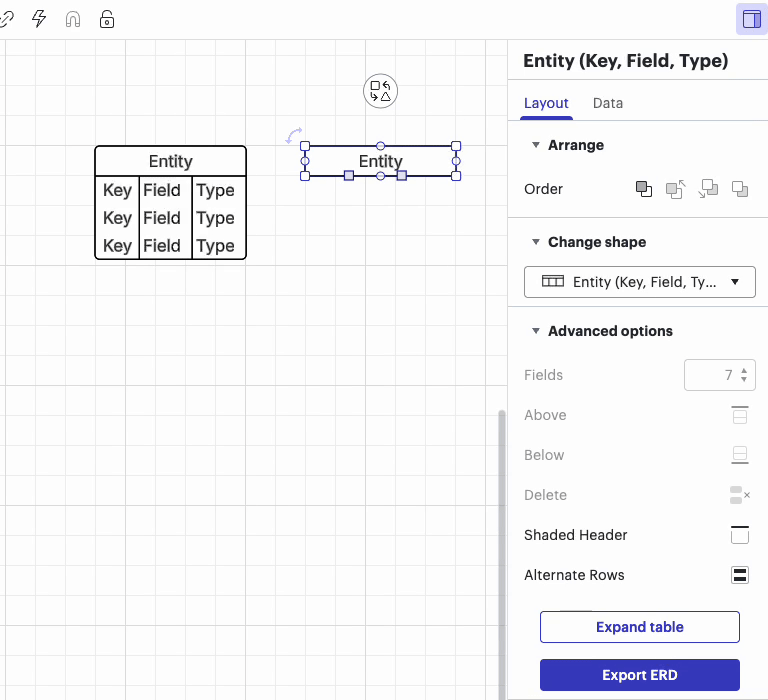Switch to the Data tab
The width and height of the screenshot is (768, 700).
point(608,103)
